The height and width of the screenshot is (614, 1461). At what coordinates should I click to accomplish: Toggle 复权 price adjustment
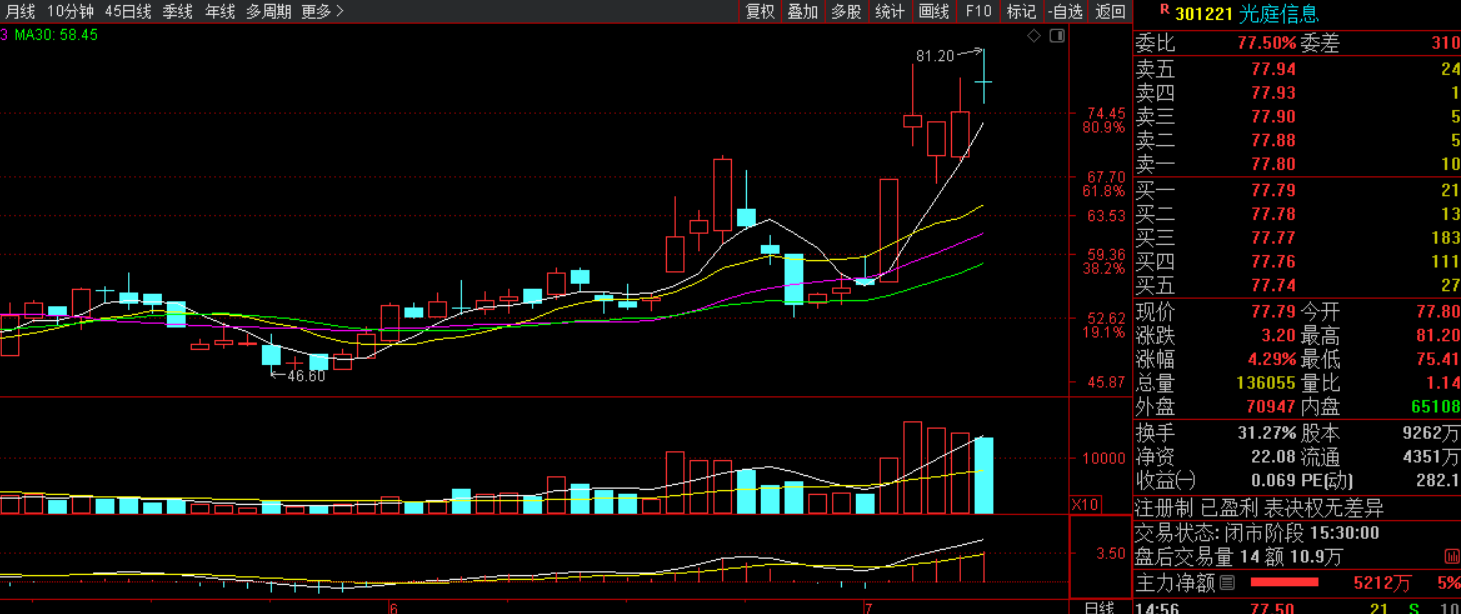[x=760, y=12]
